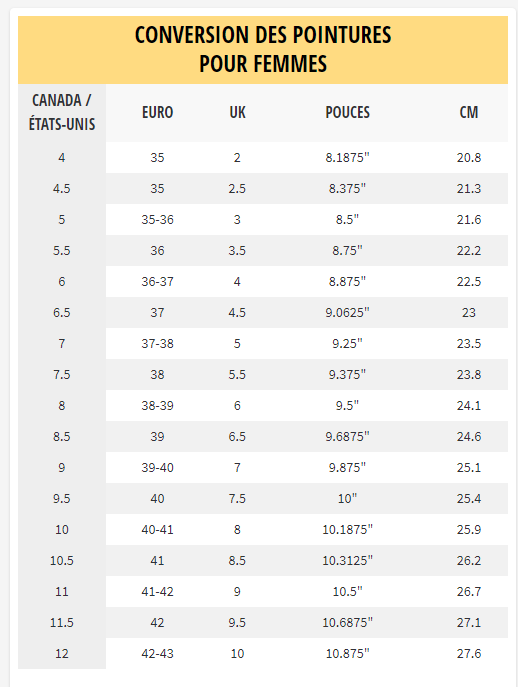Select the POUCES column header
The image size is (518, 687).
tap(348, 113)
